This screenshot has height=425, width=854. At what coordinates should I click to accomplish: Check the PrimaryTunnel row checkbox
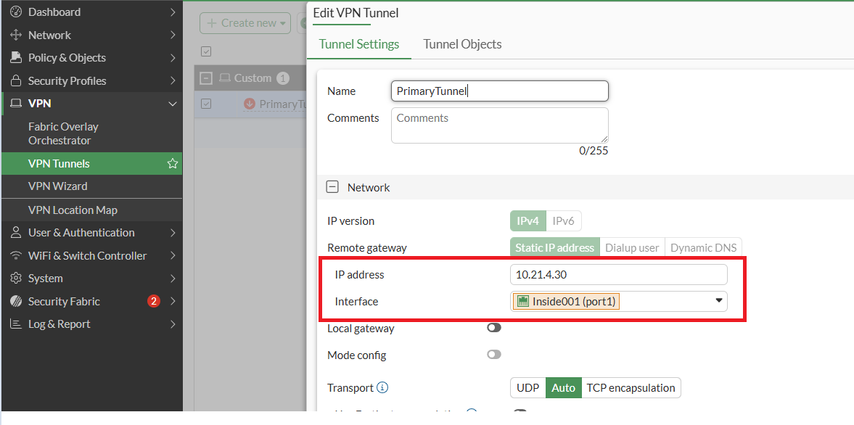tap(207, 103)
